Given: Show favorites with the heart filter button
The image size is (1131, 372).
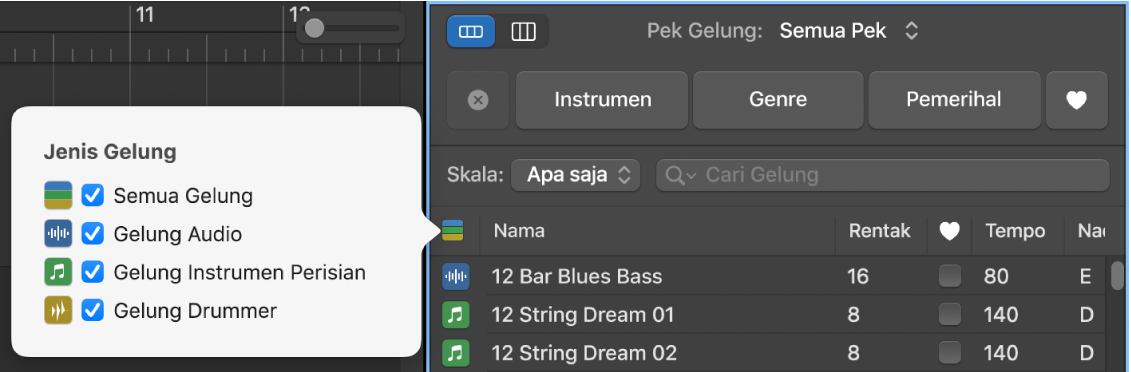Looking at the screenshot, I should 1076,100.
